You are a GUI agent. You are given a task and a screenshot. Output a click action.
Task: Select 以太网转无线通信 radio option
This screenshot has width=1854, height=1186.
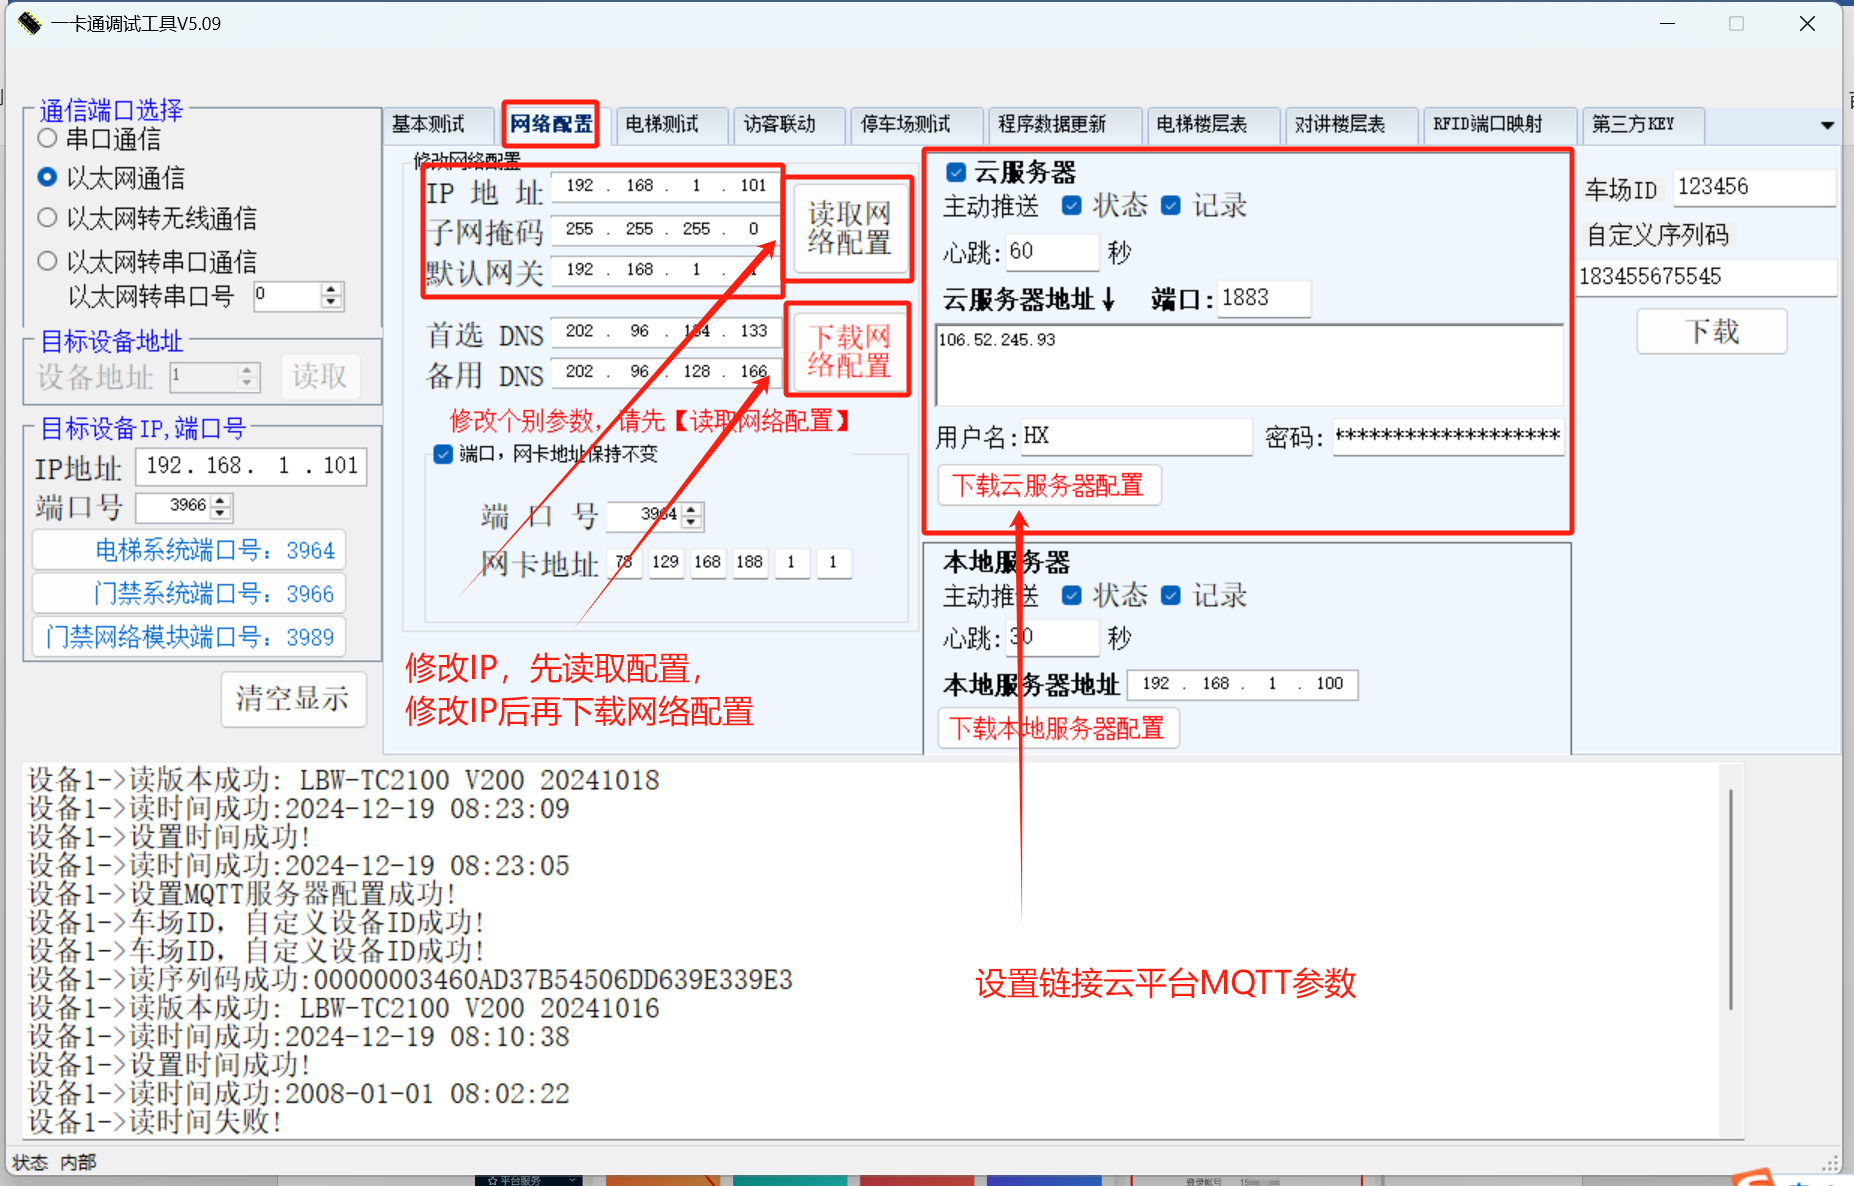pos(47,218)
